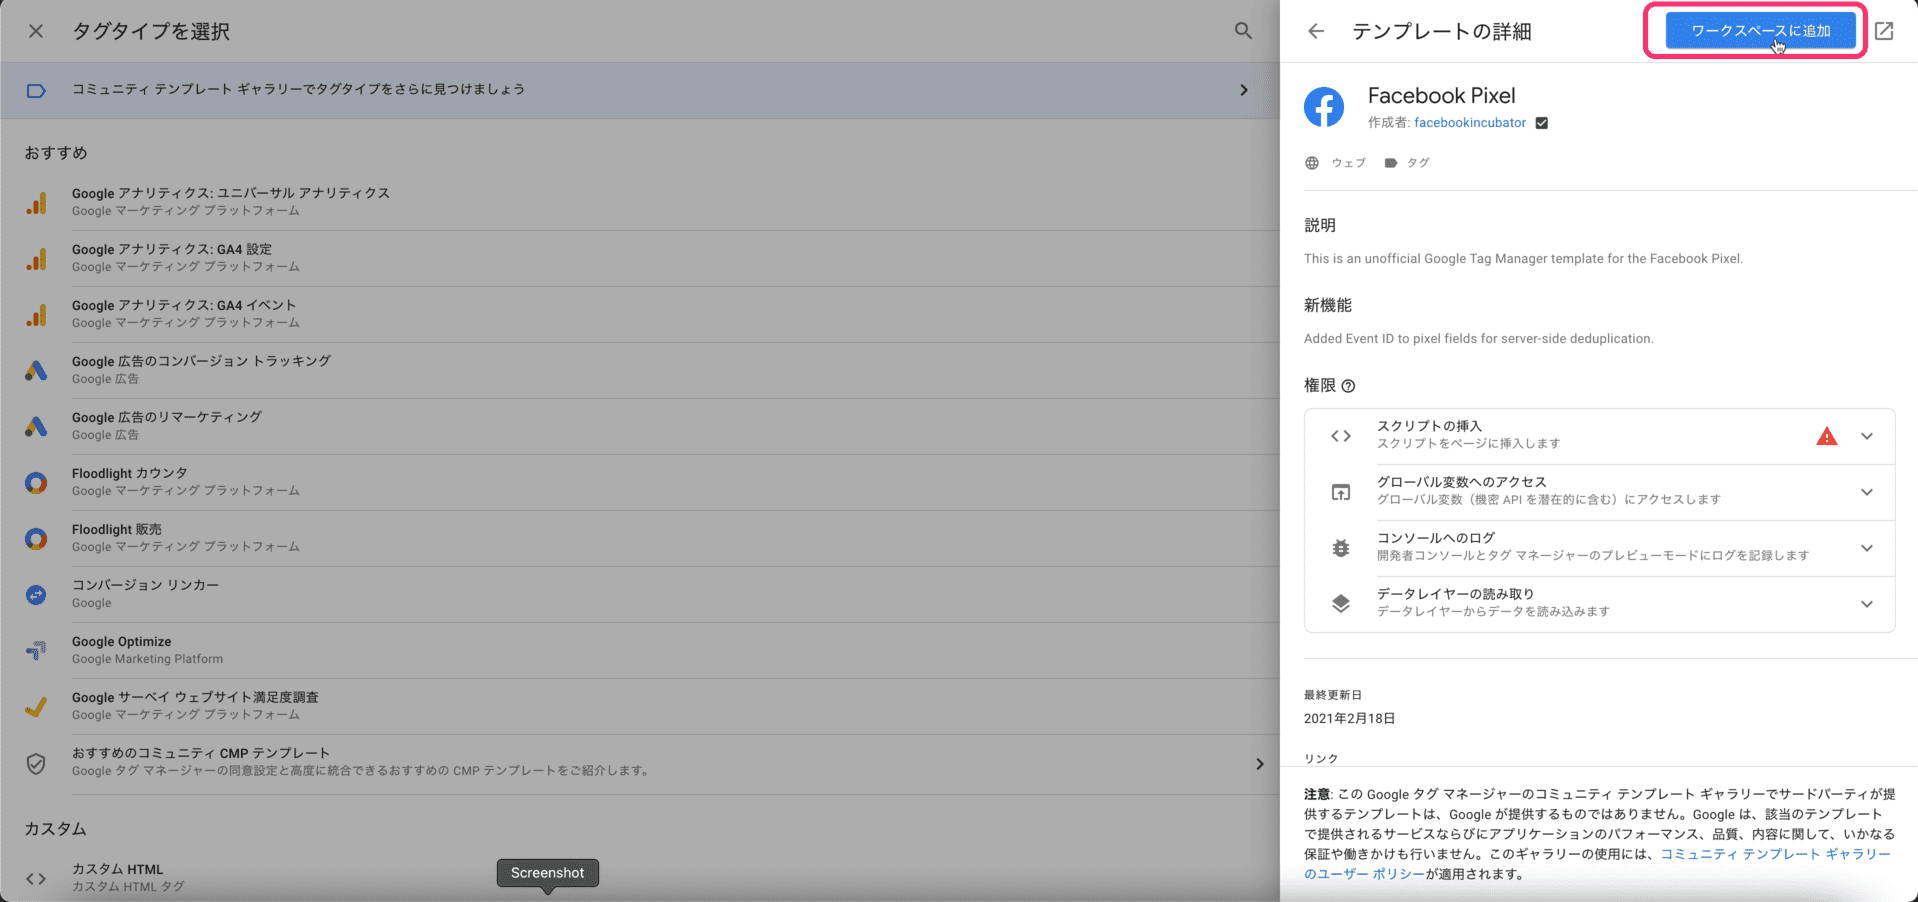Click the red warning triangle icon
Image resolution: width=1918 pixels, height=902 pixels.
click(x=1827, y=436)
